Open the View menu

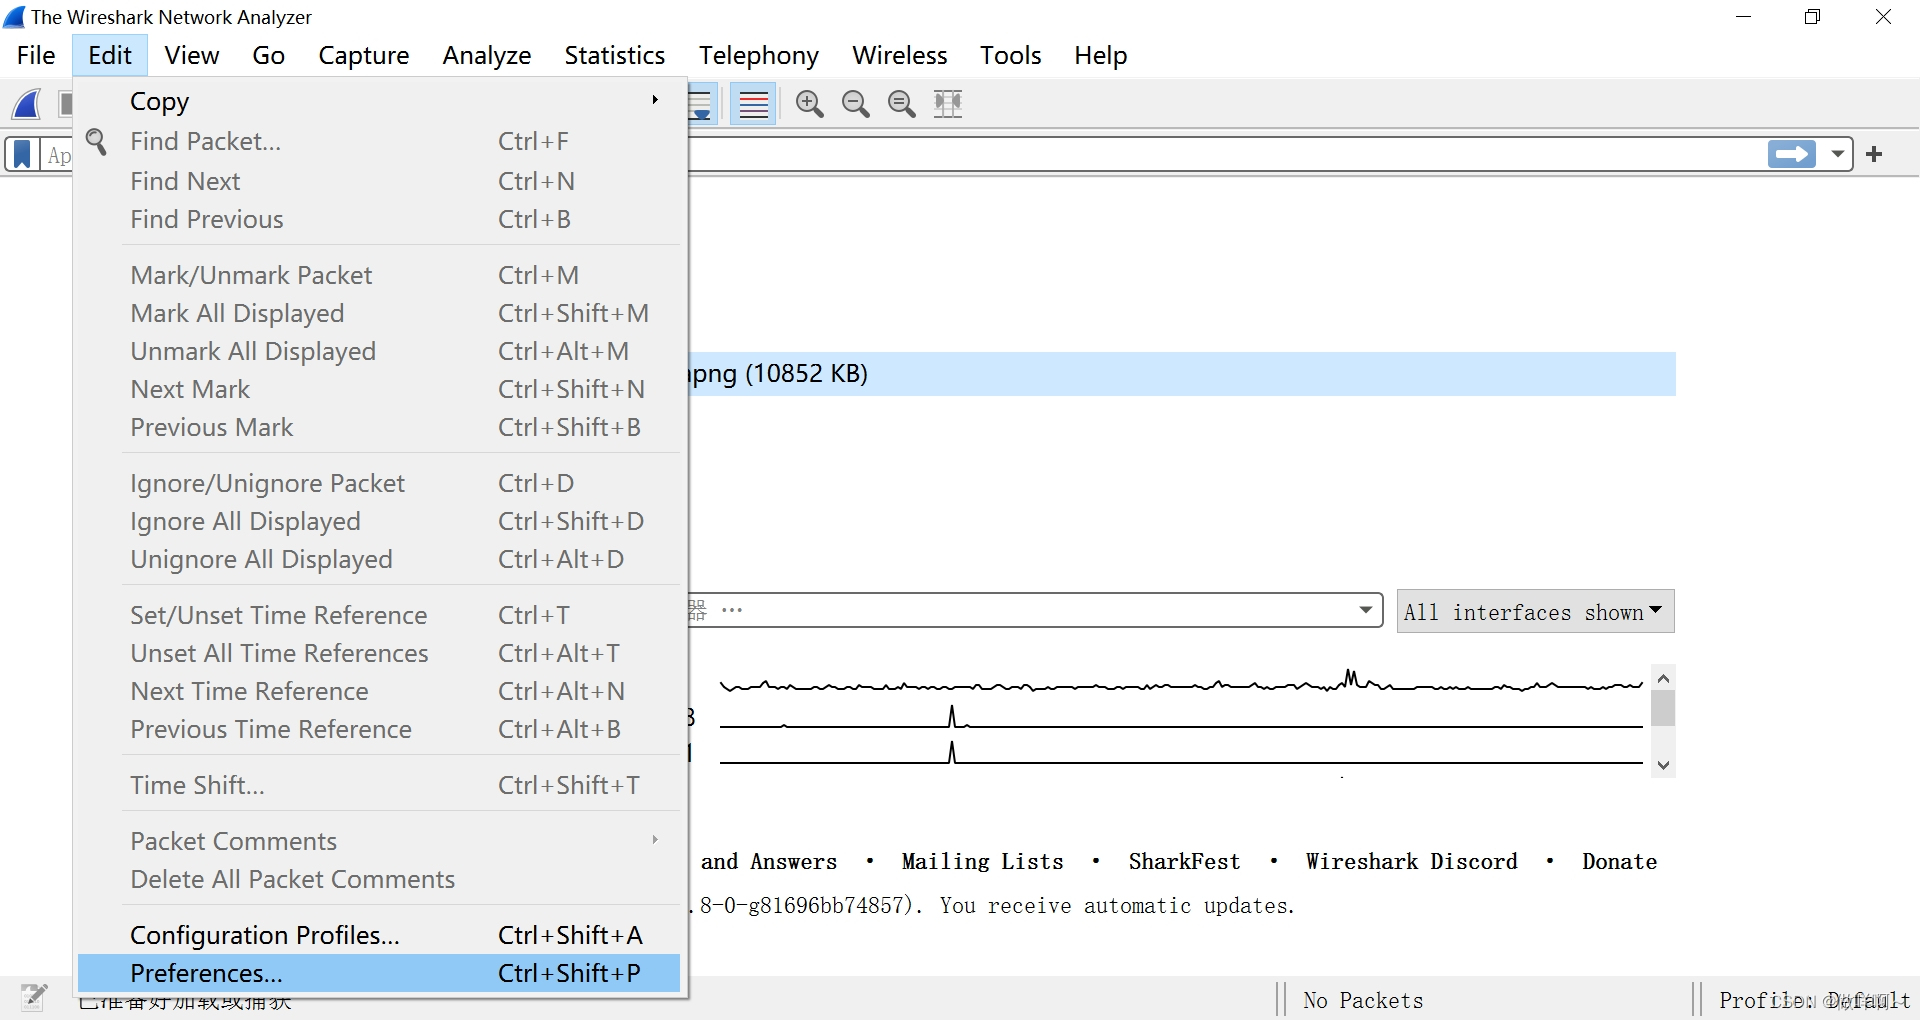coord(192,55)
